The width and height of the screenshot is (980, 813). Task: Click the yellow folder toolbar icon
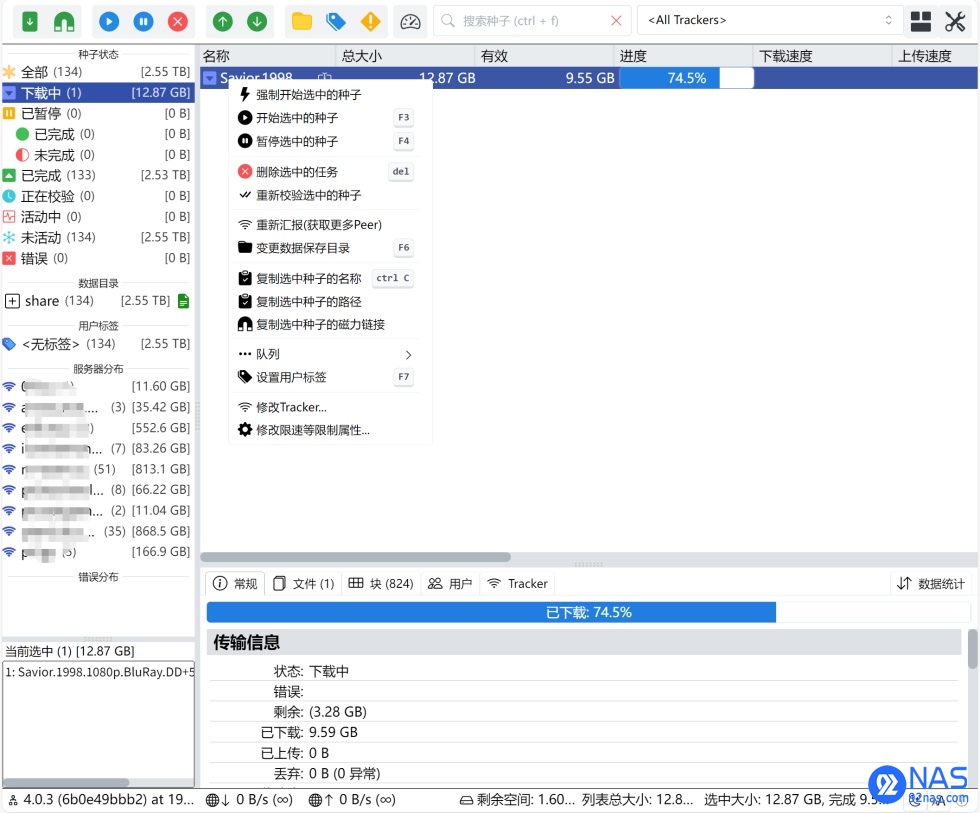(301, 21)
